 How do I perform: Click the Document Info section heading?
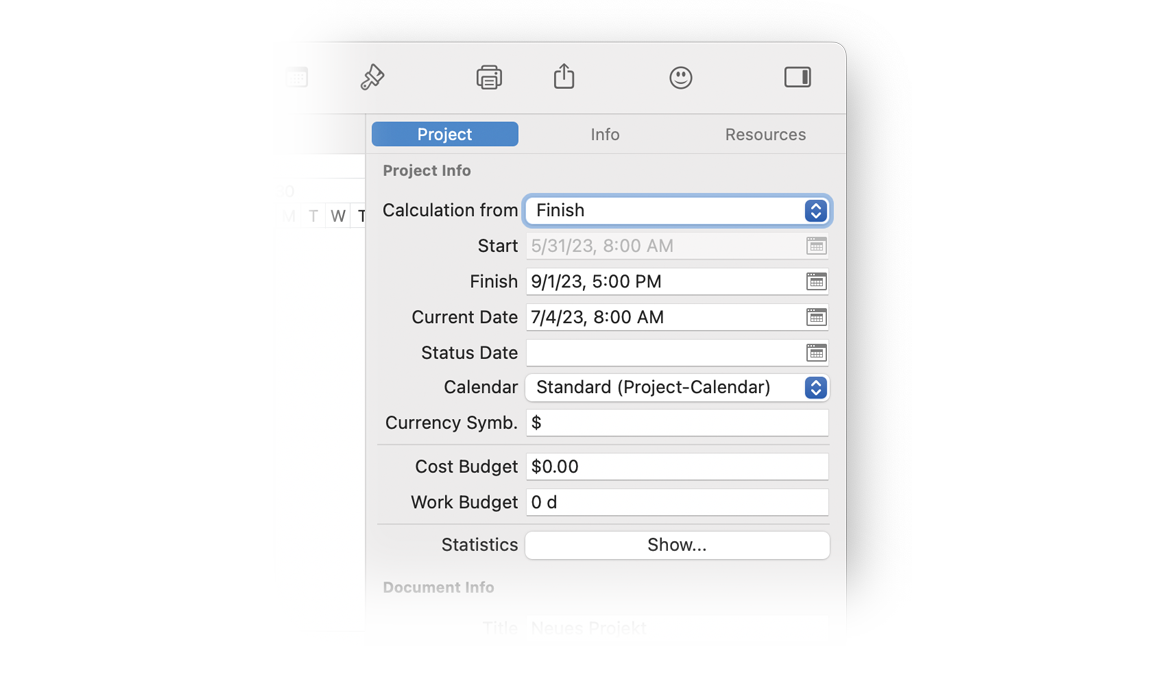(439, 587)
